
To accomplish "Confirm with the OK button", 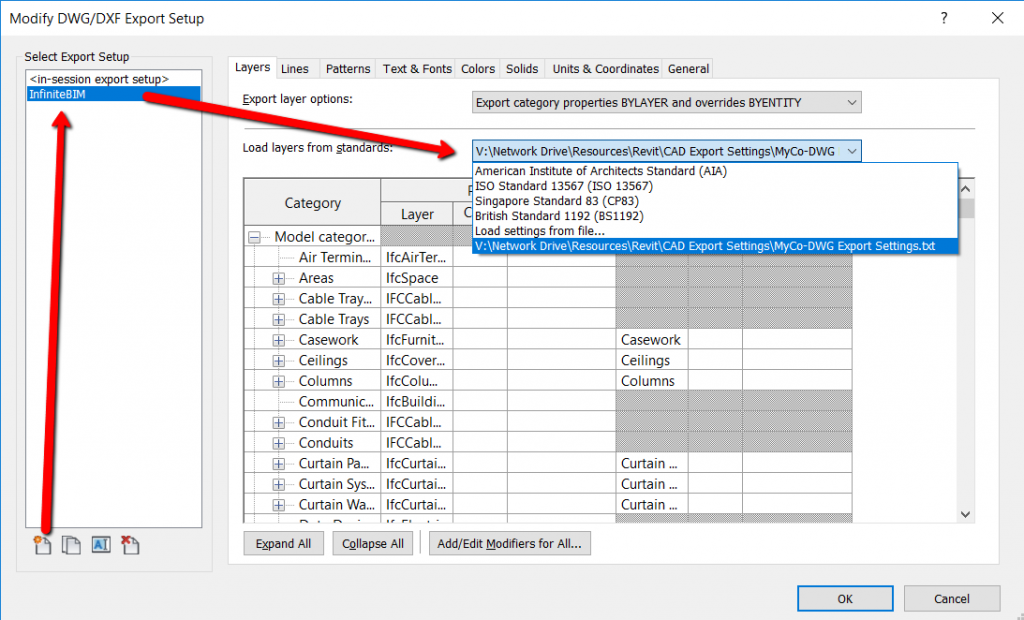I will coord(845,598).
